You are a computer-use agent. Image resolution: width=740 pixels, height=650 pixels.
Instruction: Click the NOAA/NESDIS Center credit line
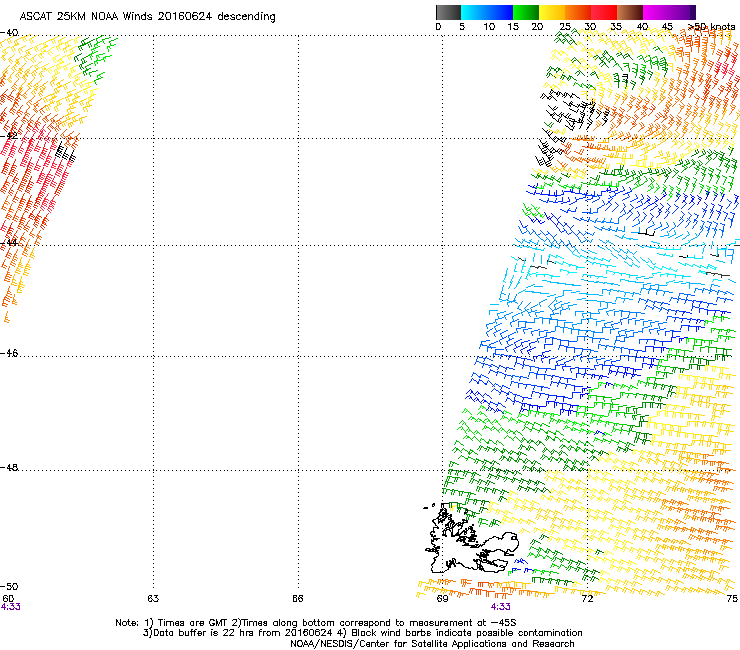[432, 644]
